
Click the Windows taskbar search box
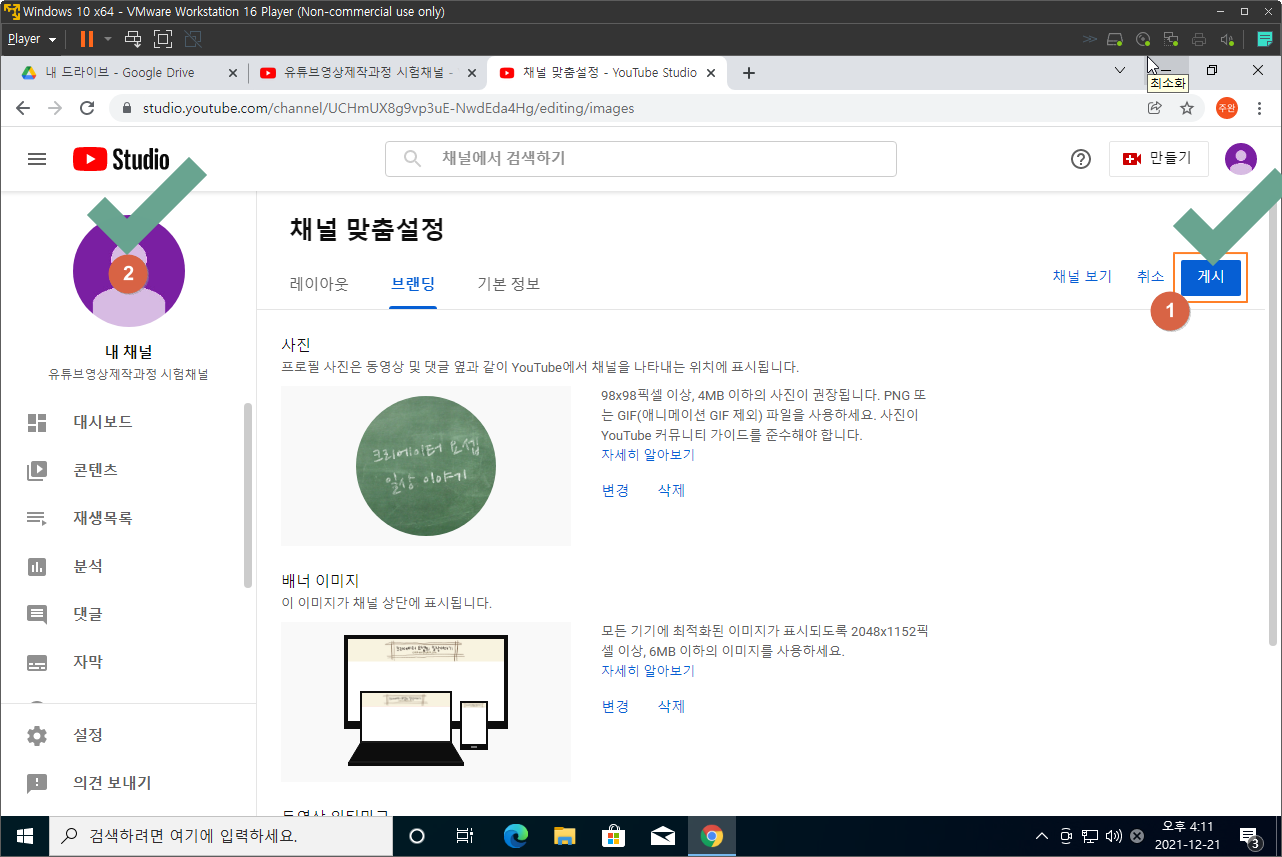point(220,836)
